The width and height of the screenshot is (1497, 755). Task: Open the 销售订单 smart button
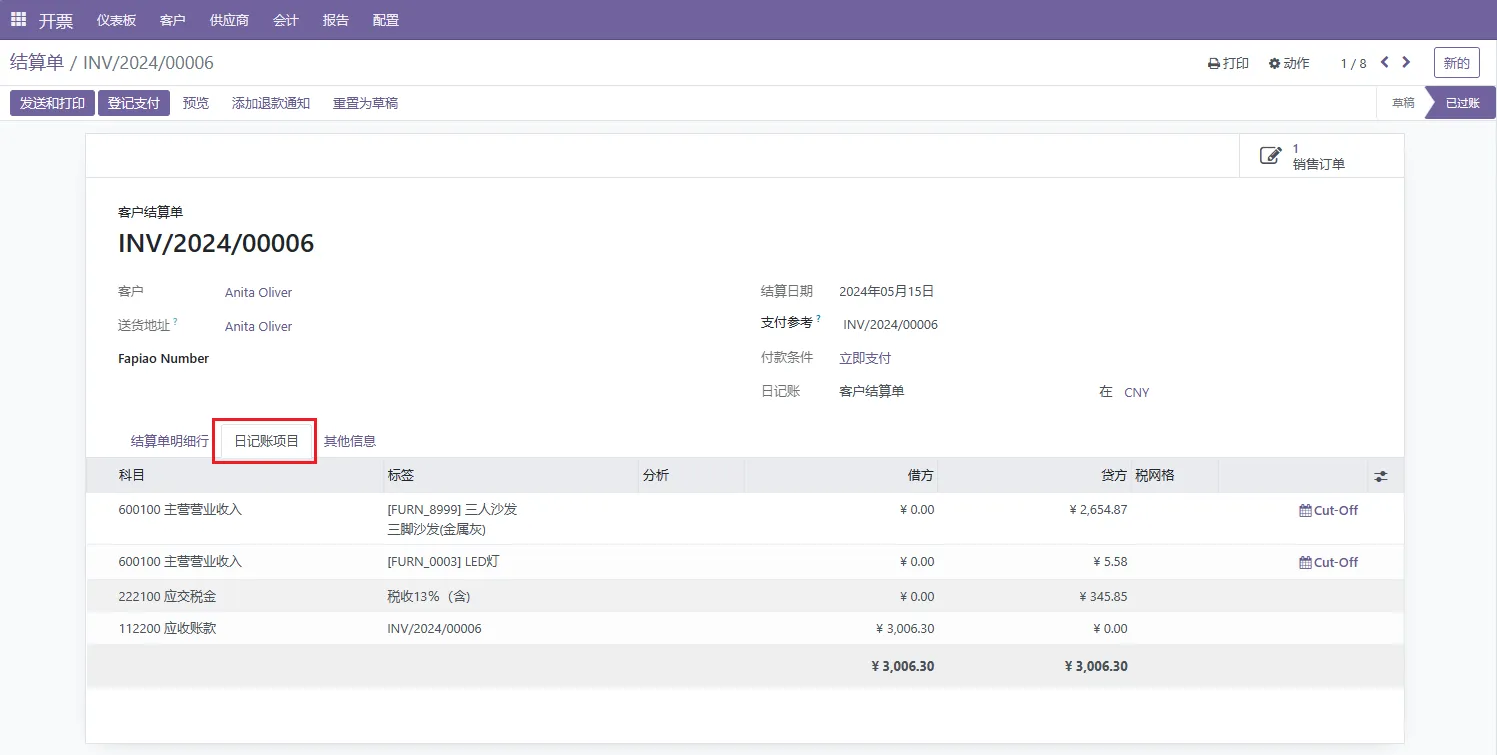pos(1321,156)
